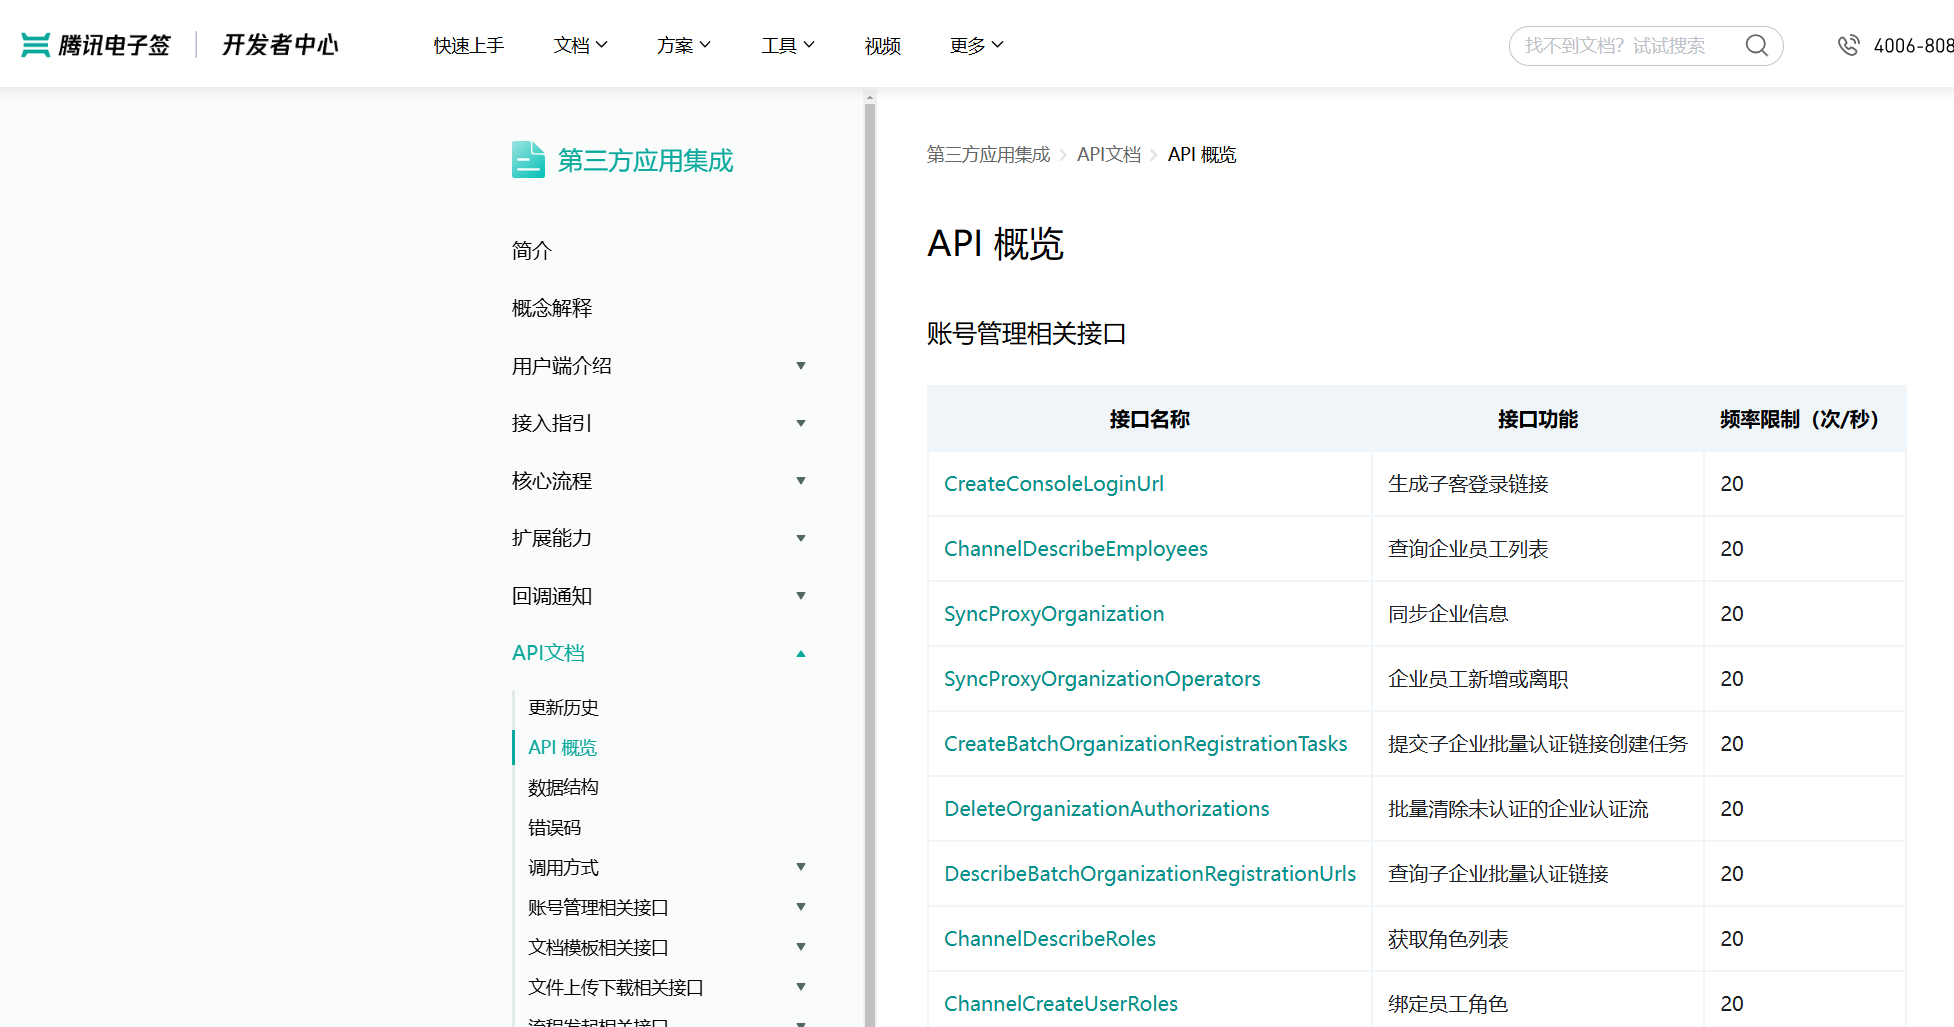Screen dimensions: 1954x1027
Task: Expand 用户端介绍 arrow in sidebar
Action: point(801,366)
